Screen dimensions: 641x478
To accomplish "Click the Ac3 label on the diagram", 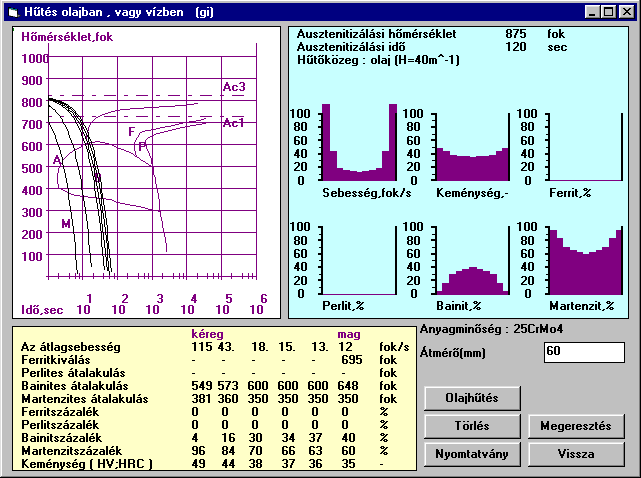I will point(234,88).
